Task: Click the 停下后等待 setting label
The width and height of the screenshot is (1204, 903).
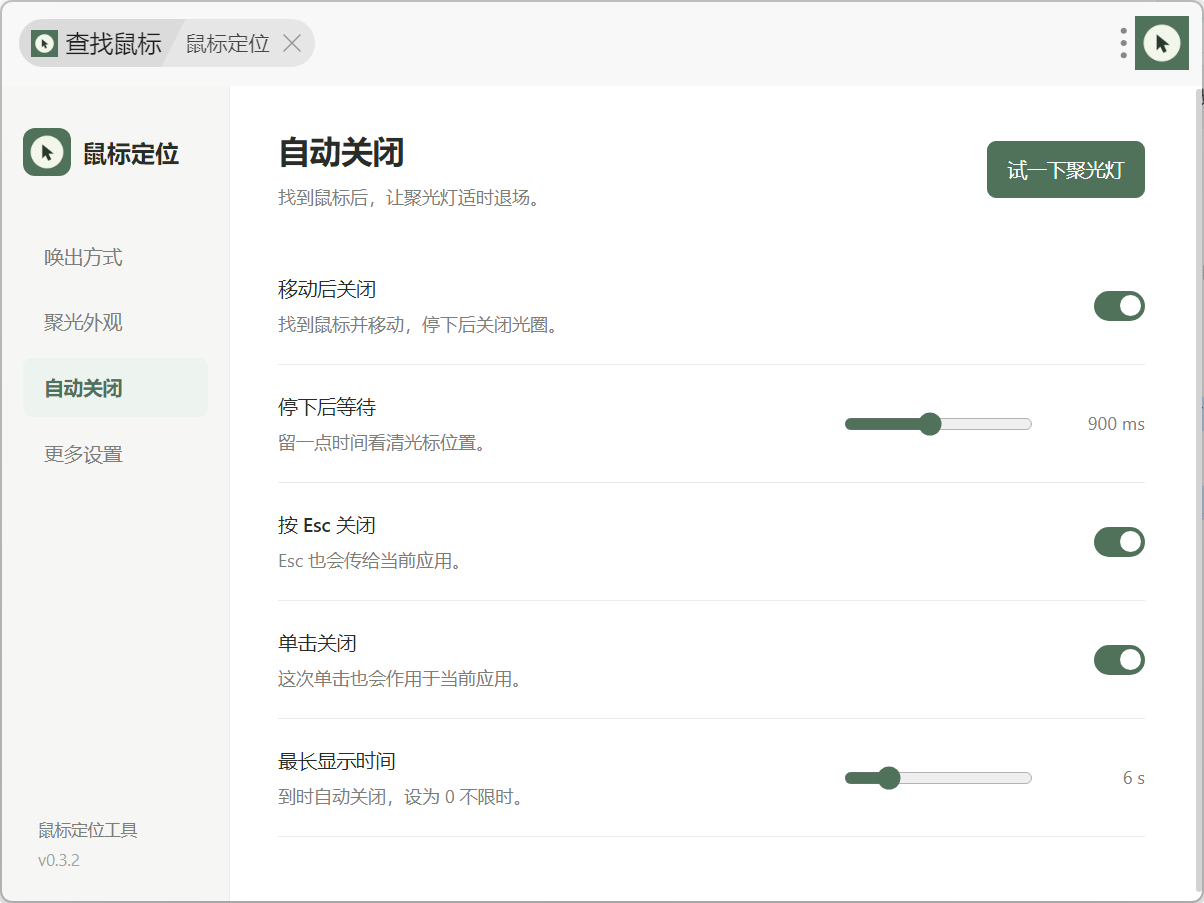Action: click(x=327, y=408)
